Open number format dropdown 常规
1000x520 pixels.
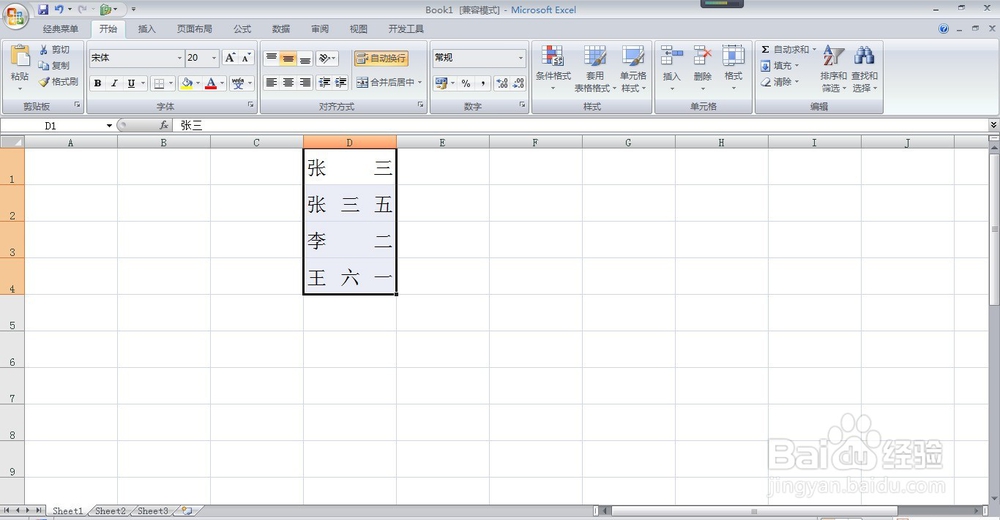pos(520,58)
